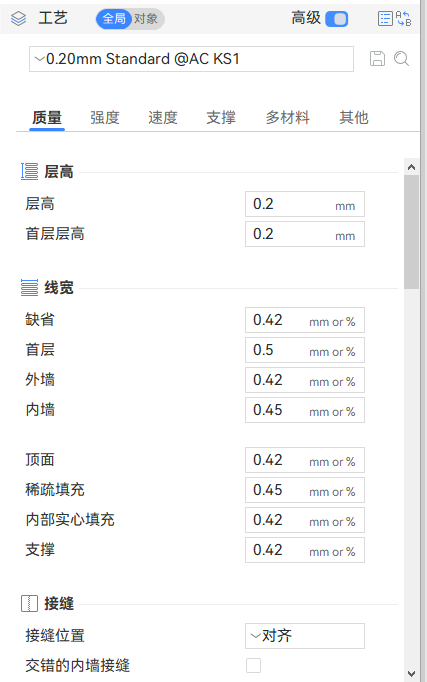Image resolution: width=427 pixels, height=682 pixels.
Task: Open the compare presets A/B icon
Action: [x=404, y=19]
